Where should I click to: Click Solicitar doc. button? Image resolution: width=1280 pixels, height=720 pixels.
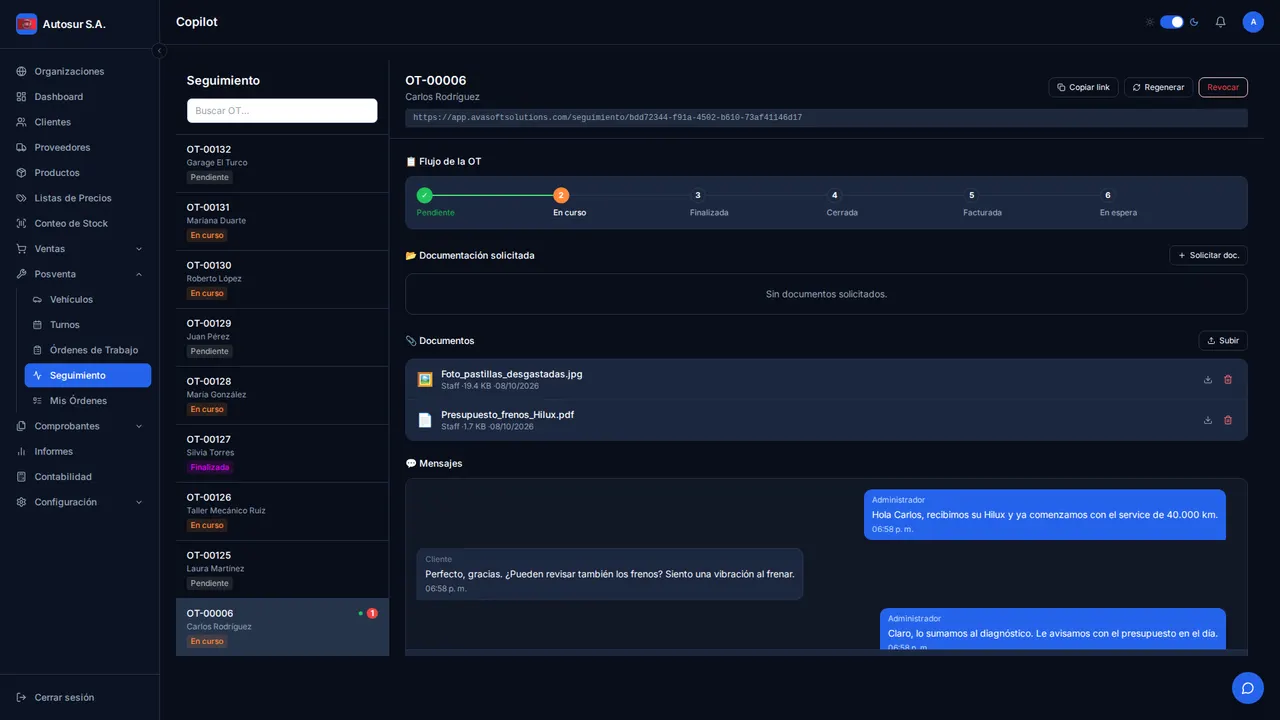(1208, 255)
